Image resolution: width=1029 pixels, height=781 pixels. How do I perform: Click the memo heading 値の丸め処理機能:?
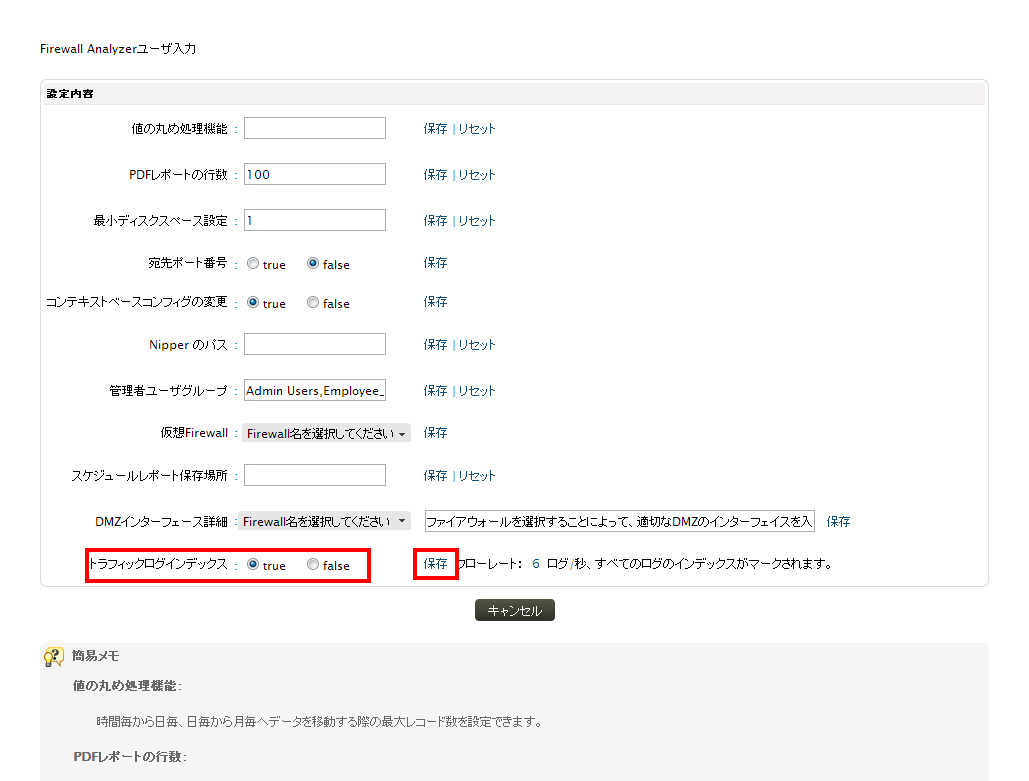tap(127, 686)
